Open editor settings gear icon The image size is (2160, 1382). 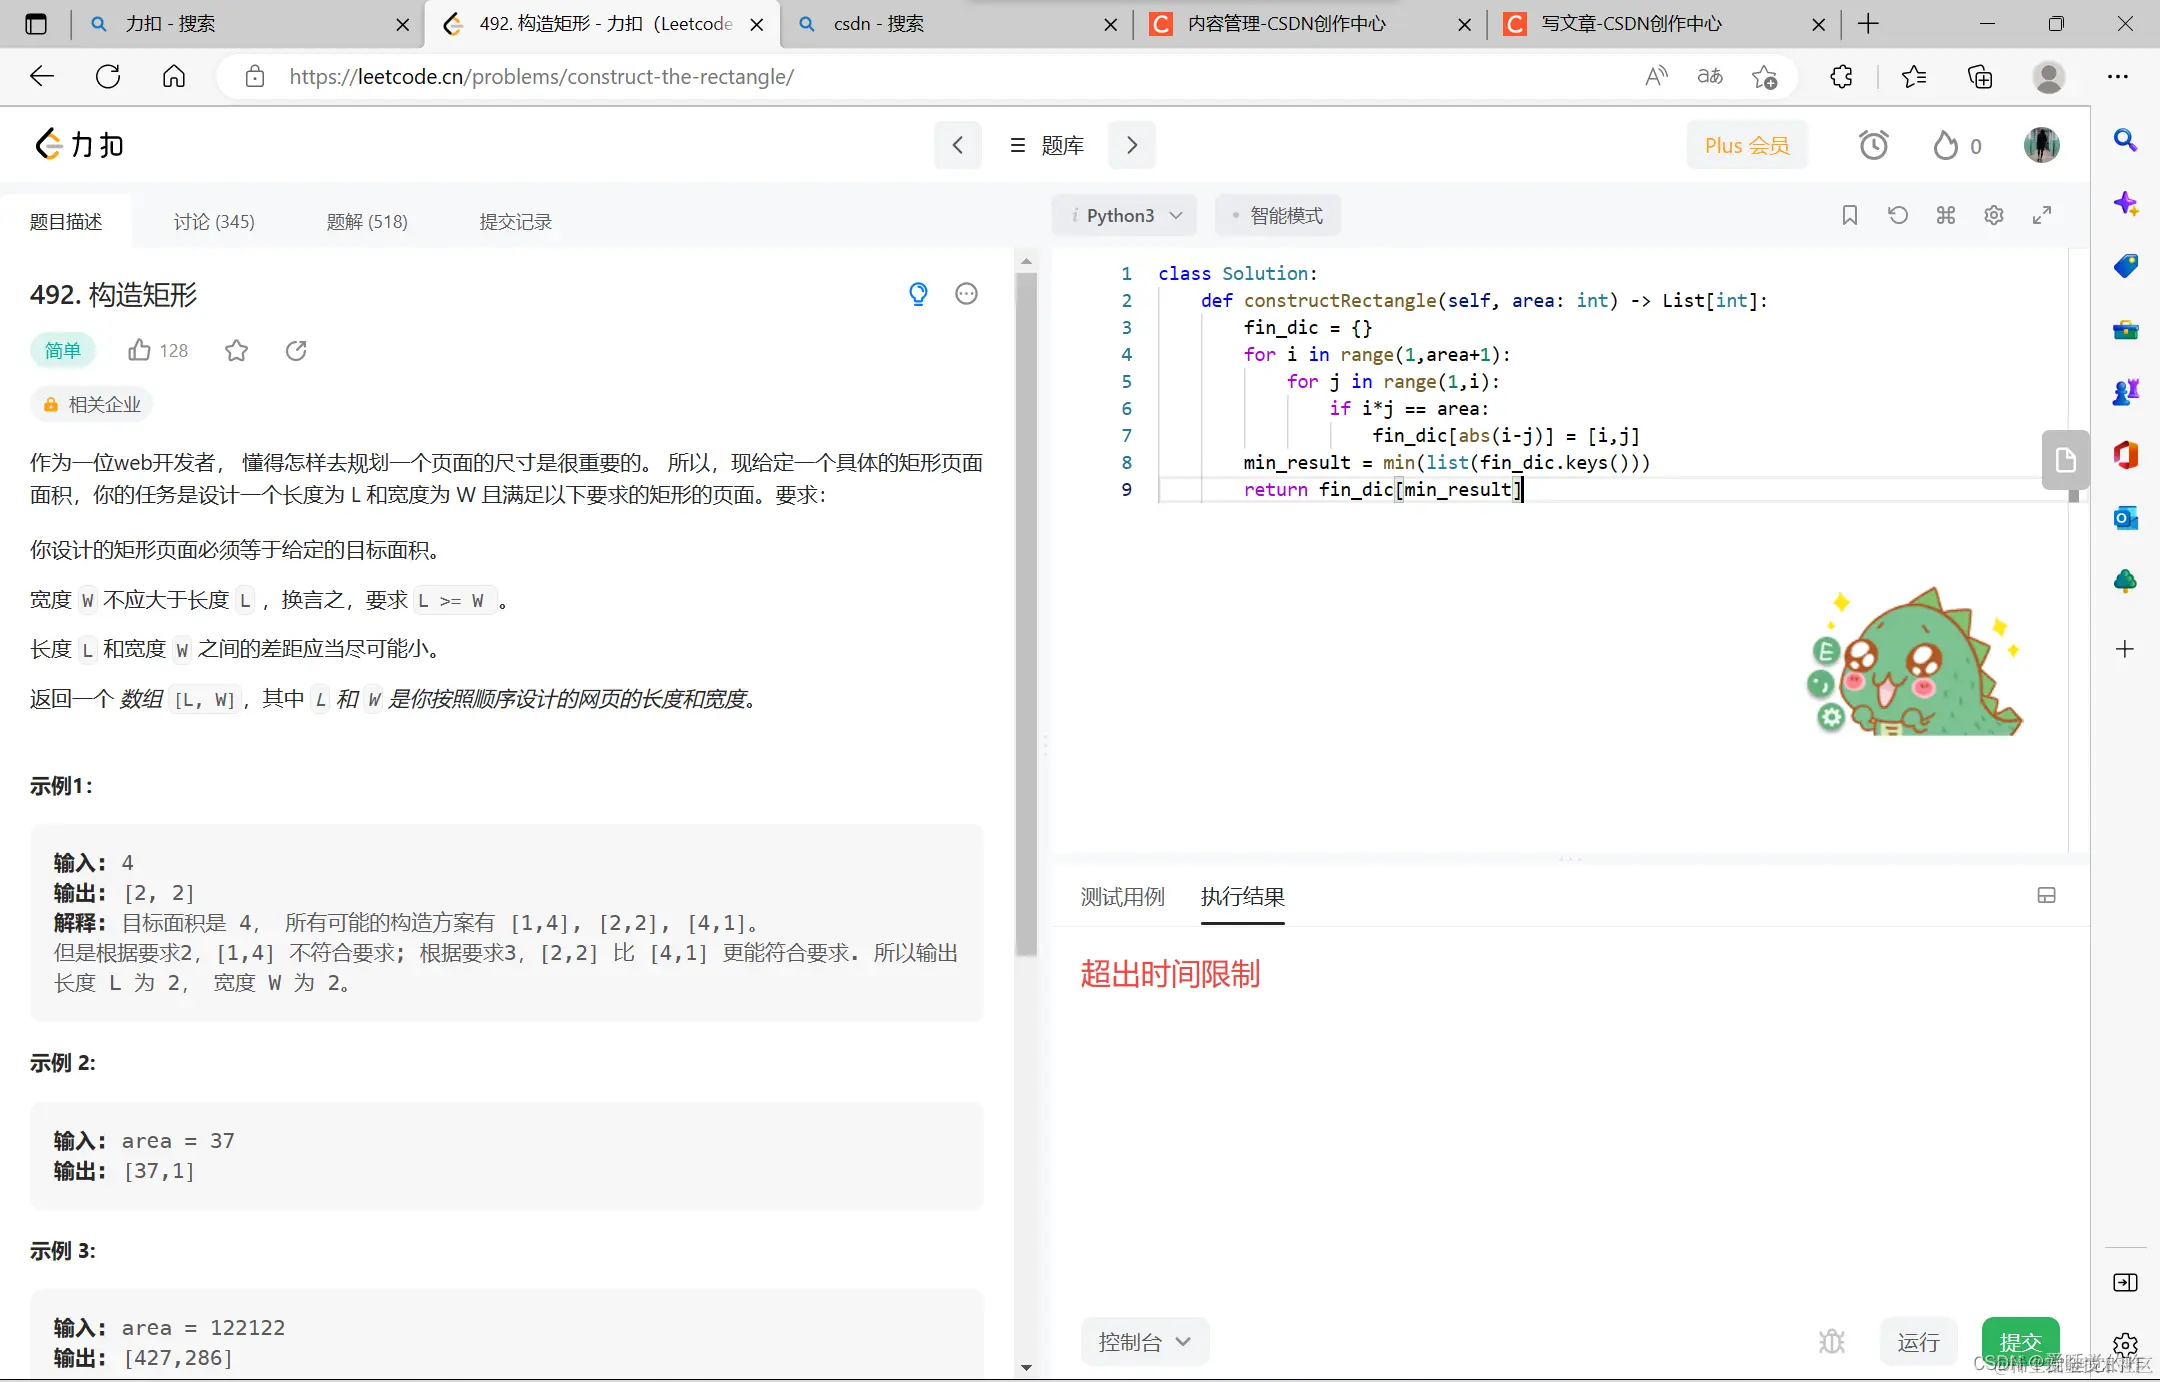[1993, 215]
